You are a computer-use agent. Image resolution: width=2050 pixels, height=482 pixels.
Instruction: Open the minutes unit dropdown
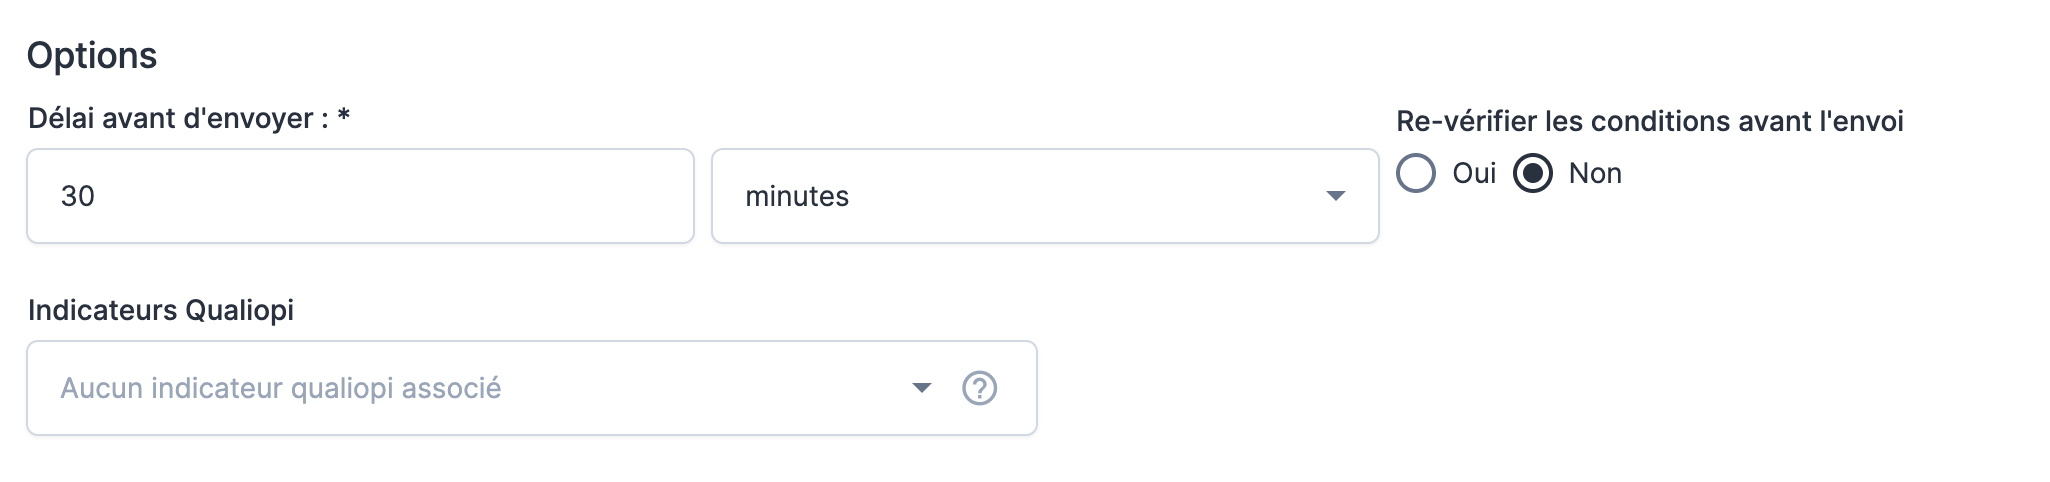pos(1044,196)
